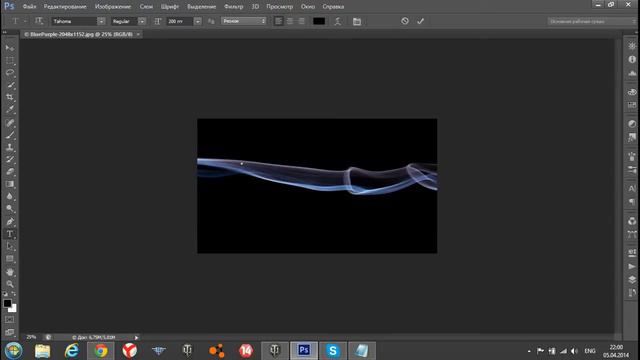Reset to default foreground and background colors
This screenshot has height=360, width=640.
pyautogui.click(x=5, y=294)
